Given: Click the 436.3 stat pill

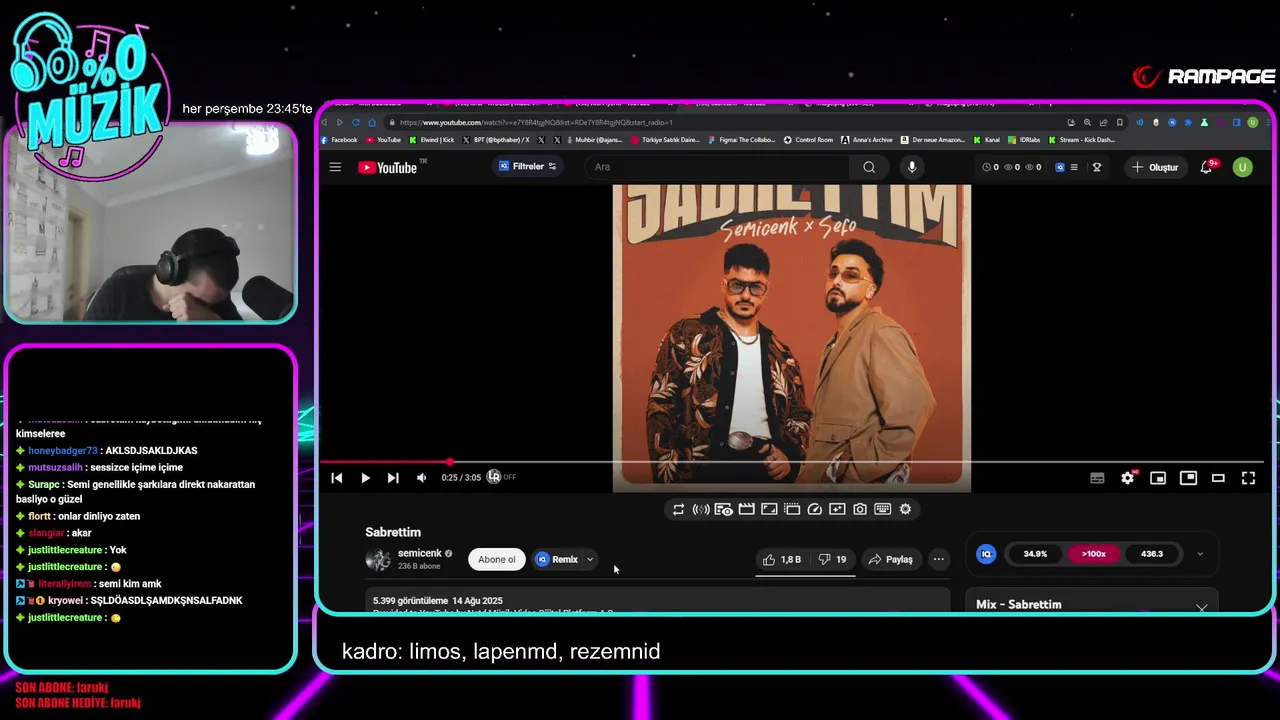Looking at the screenshot, I should (1151, 553).
